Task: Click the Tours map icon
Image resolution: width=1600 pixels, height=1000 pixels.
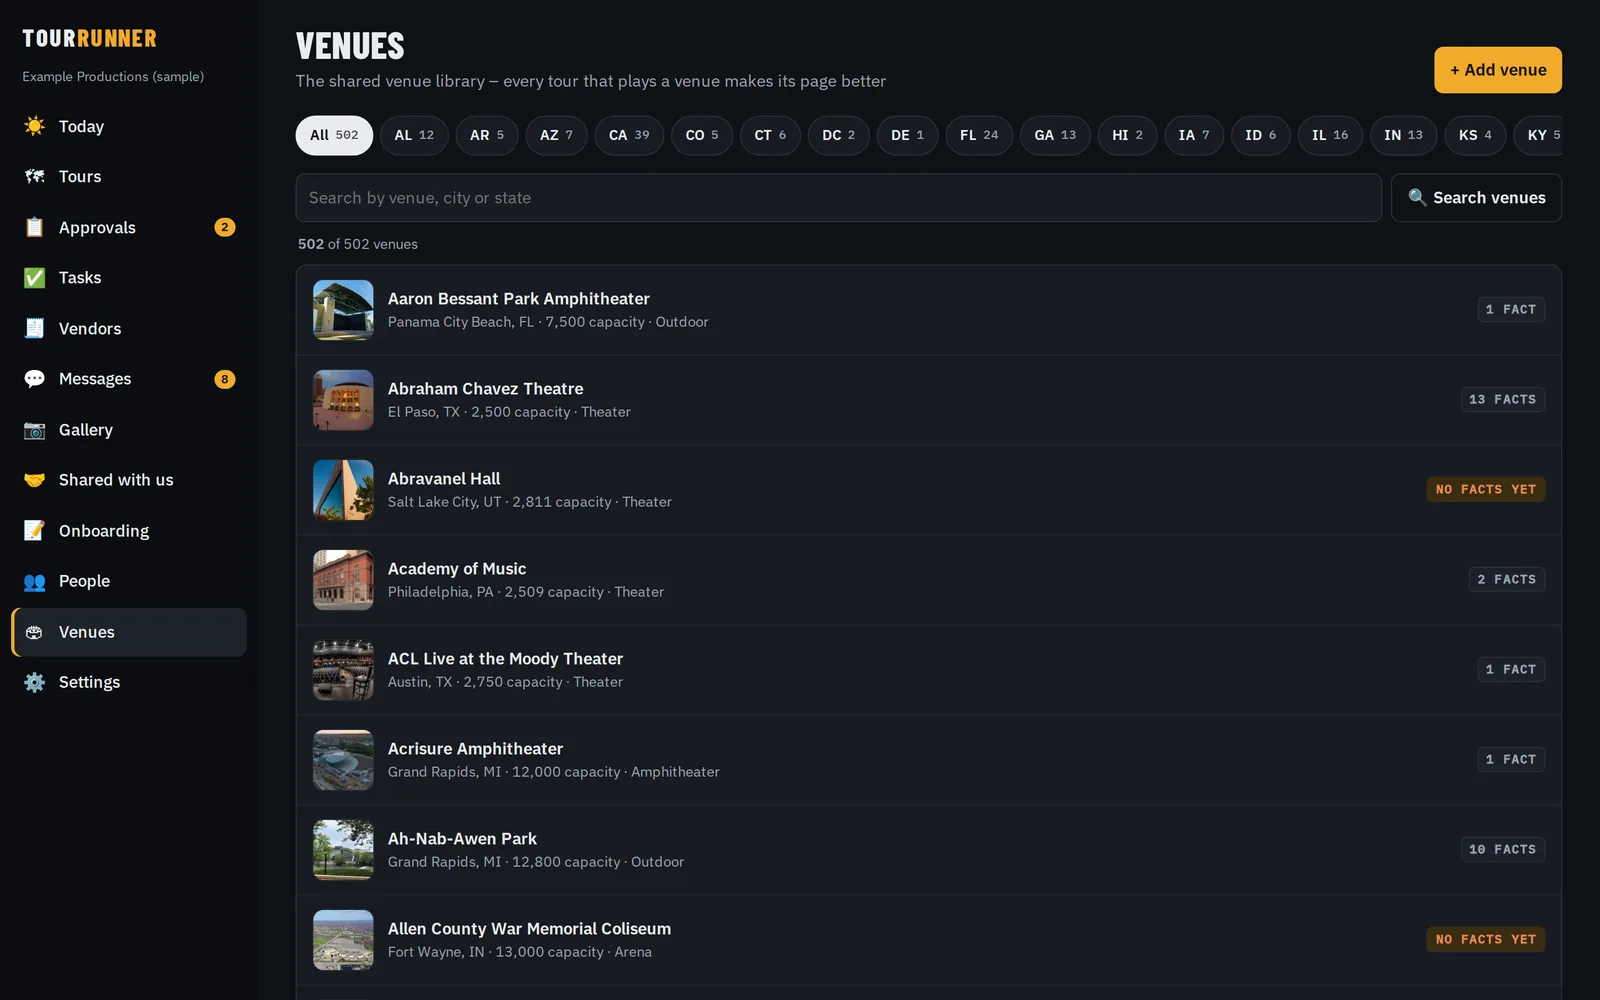Action: click(x=34, y=177)
